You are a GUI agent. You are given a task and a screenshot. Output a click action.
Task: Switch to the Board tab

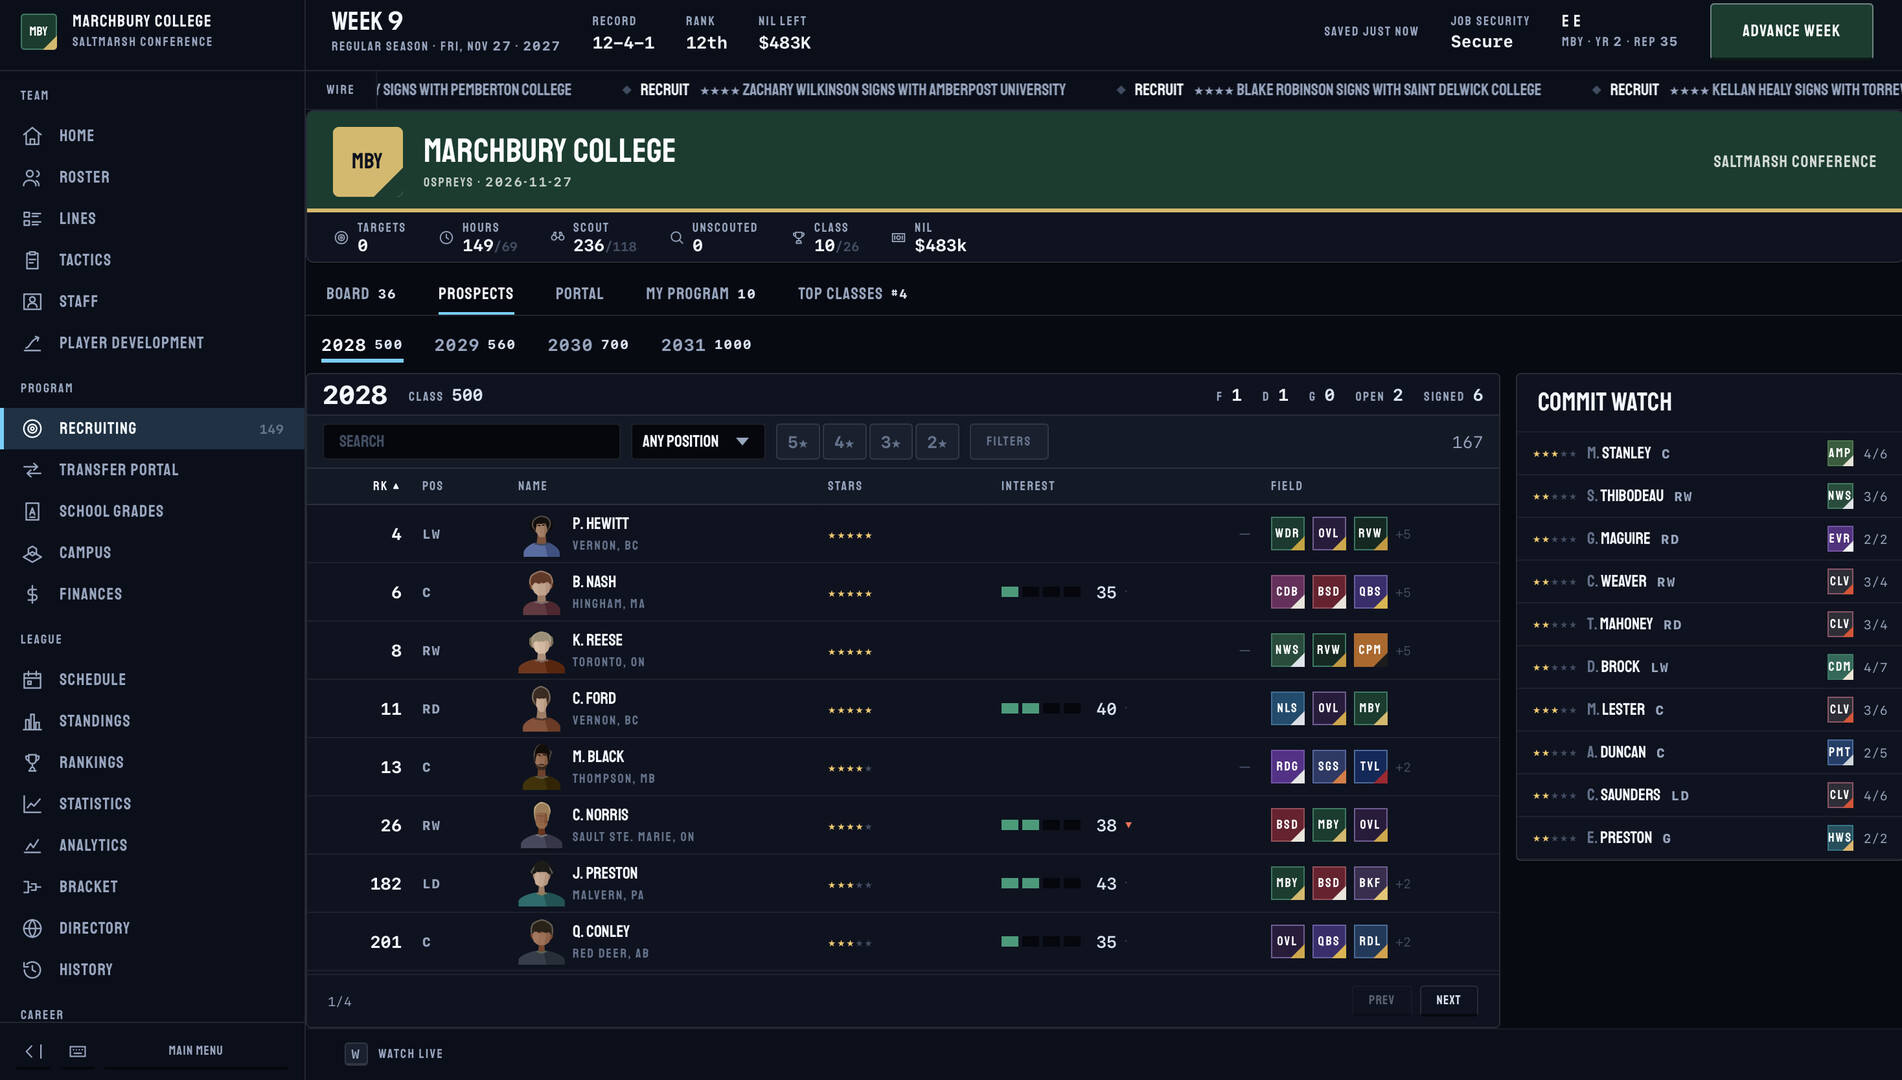pyautogui.click(x=360, y=294)
